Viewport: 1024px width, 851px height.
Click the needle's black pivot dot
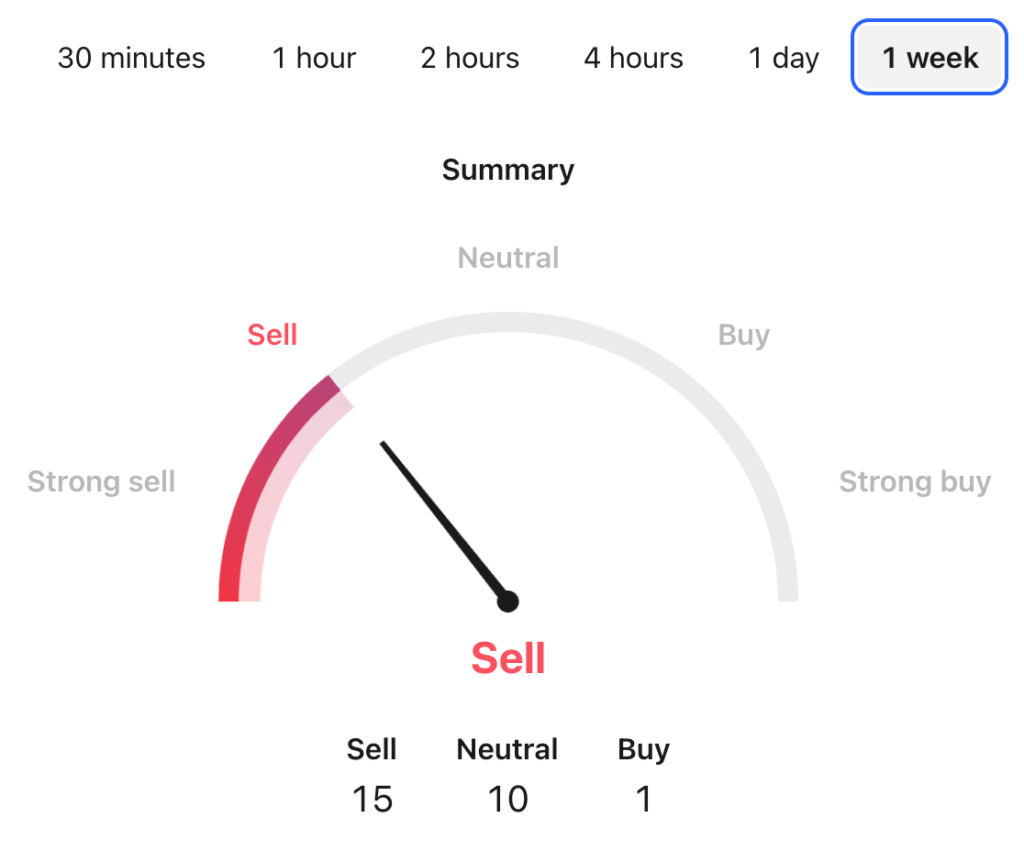click(x=508, y=601)
